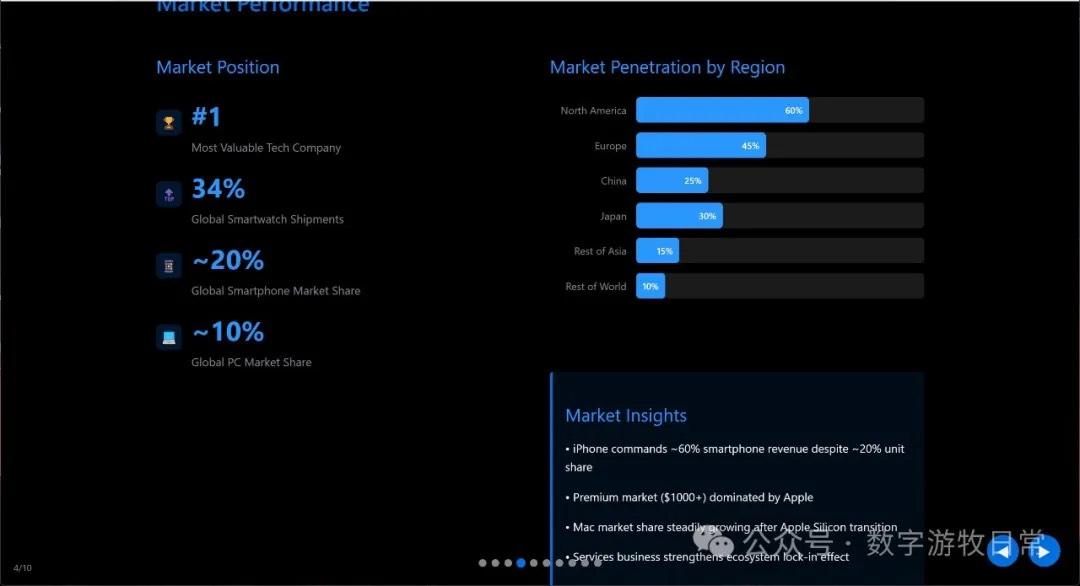Screen dimensions: 1080x586
Task: Select the second slide pagination dot
Action: (x=495, y=563)
